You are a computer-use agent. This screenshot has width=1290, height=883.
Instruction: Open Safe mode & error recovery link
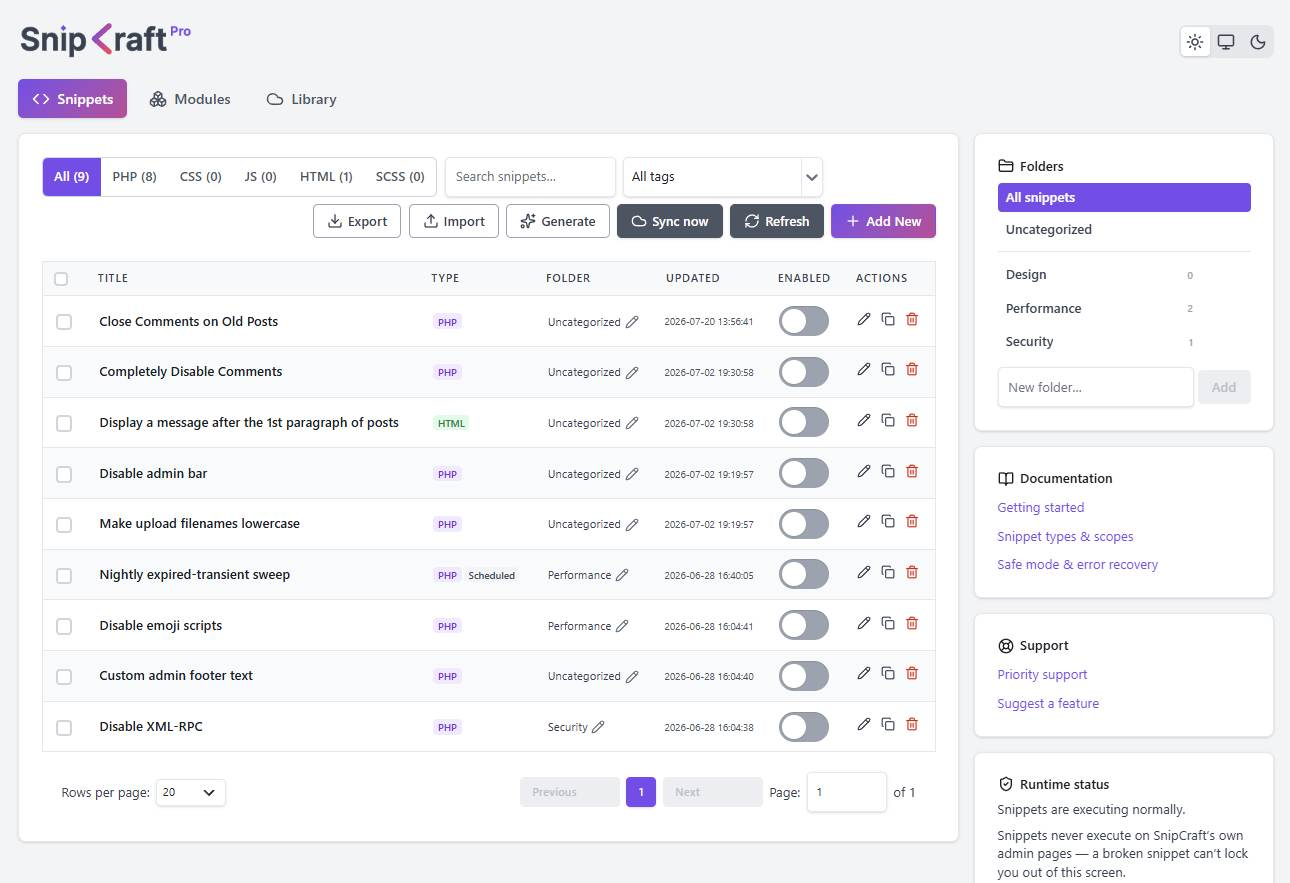tap(1077, 564)
